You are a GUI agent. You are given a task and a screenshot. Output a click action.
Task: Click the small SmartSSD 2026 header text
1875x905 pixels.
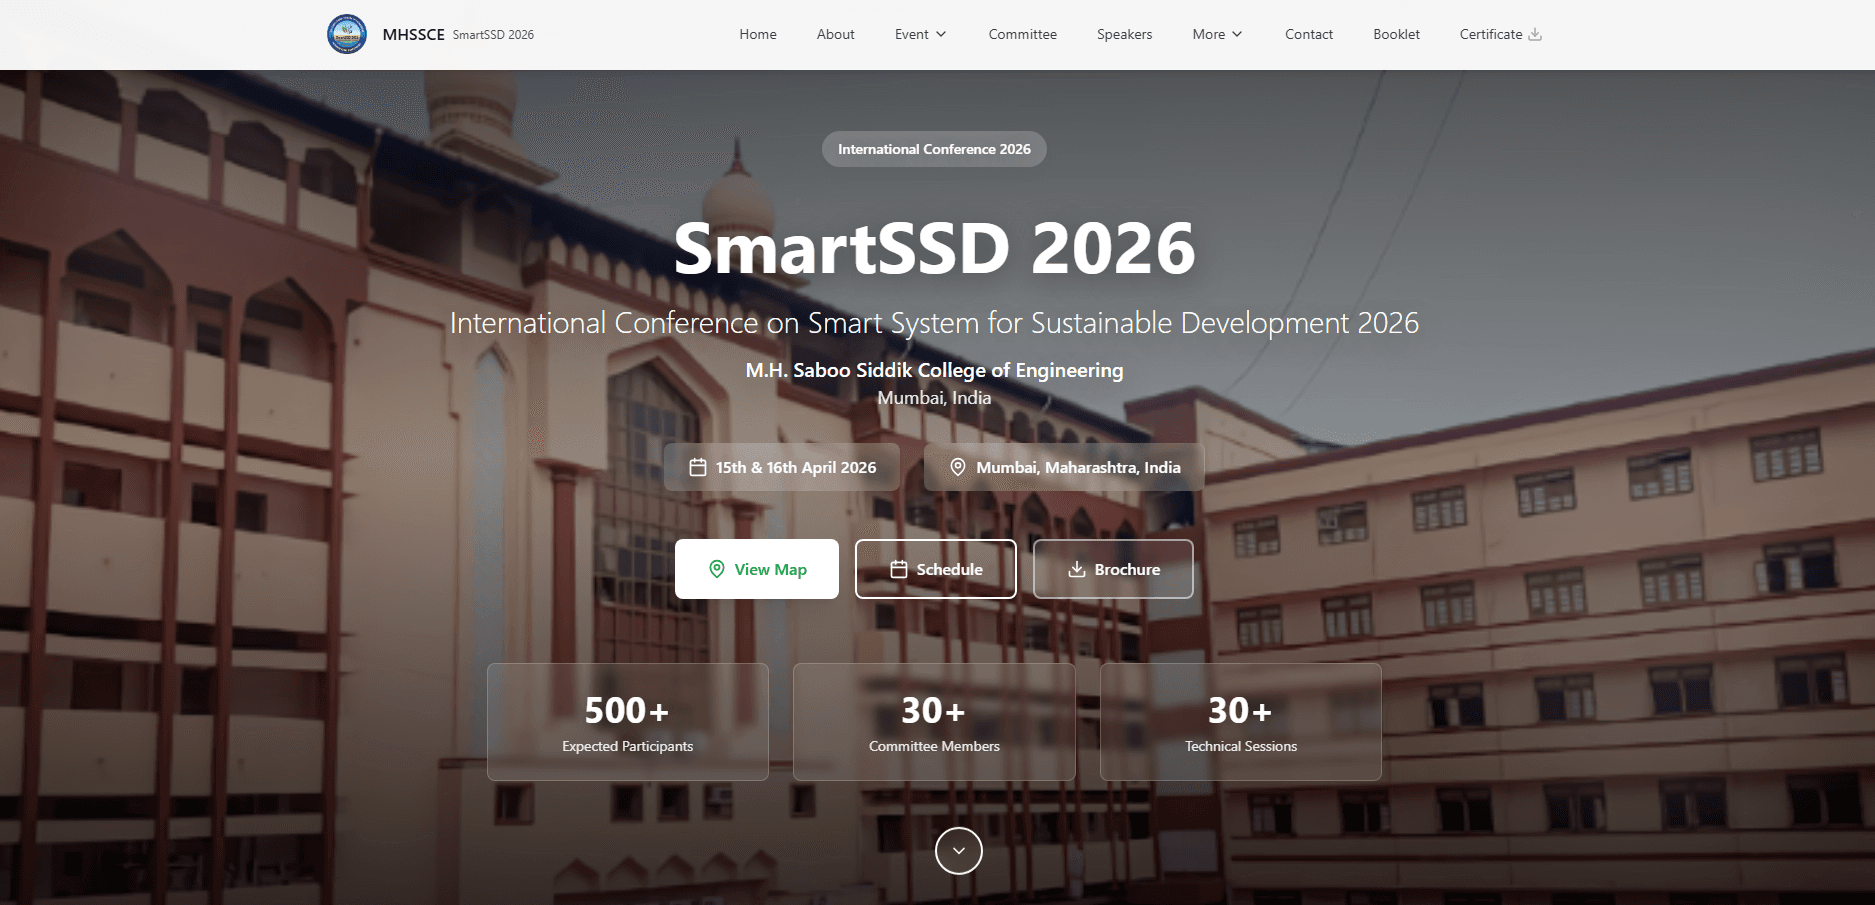493,34
